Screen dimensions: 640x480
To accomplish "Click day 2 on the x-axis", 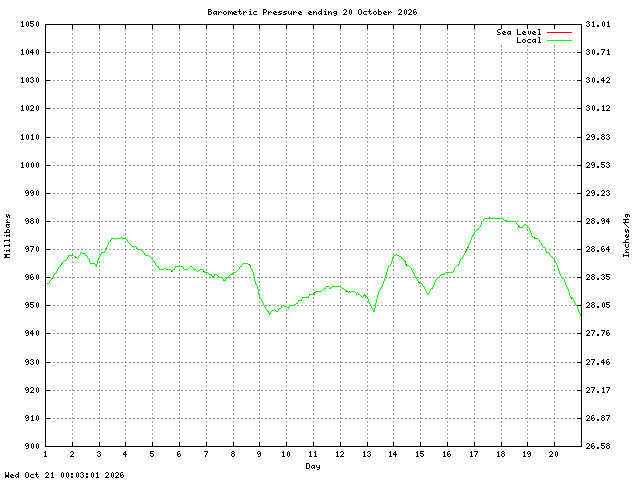I will [x=72, y=454].
